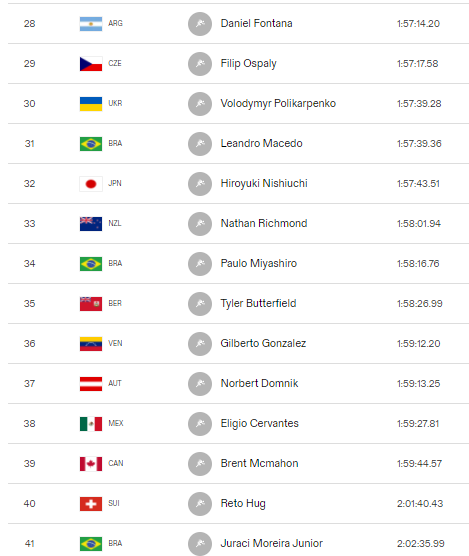Screen dimensions: 469x556
Task: Click Juraci Moreira Junior's name
Action: pyautogui.click(x=272, y=543)
